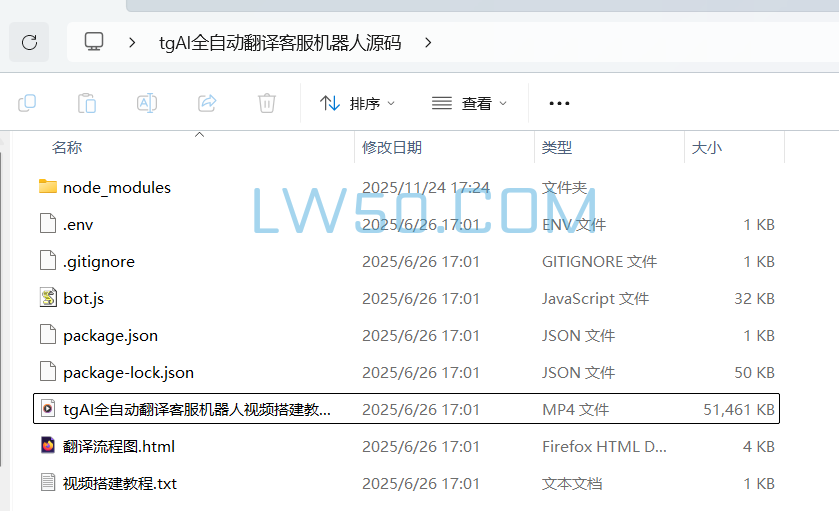Click the .gitignore file icon
The image size is (839, 511).
tap(48, 260)
